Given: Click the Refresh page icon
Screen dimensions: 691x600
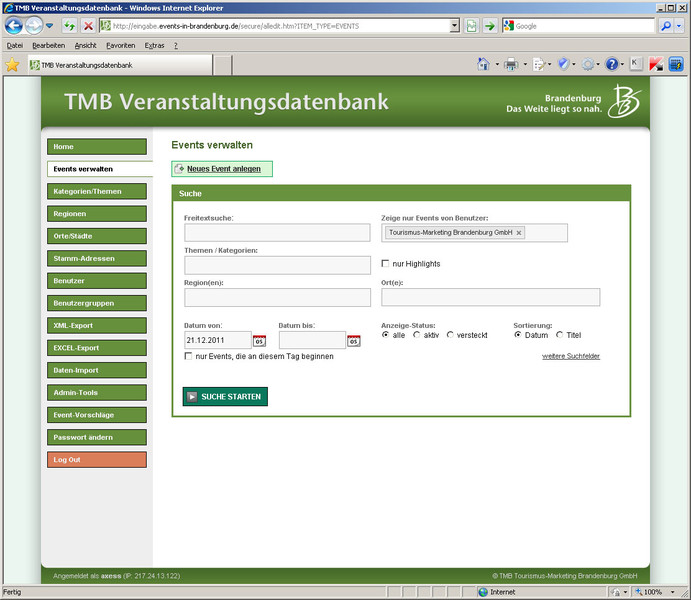Looking at the screenshot, I should coord(69,26).
